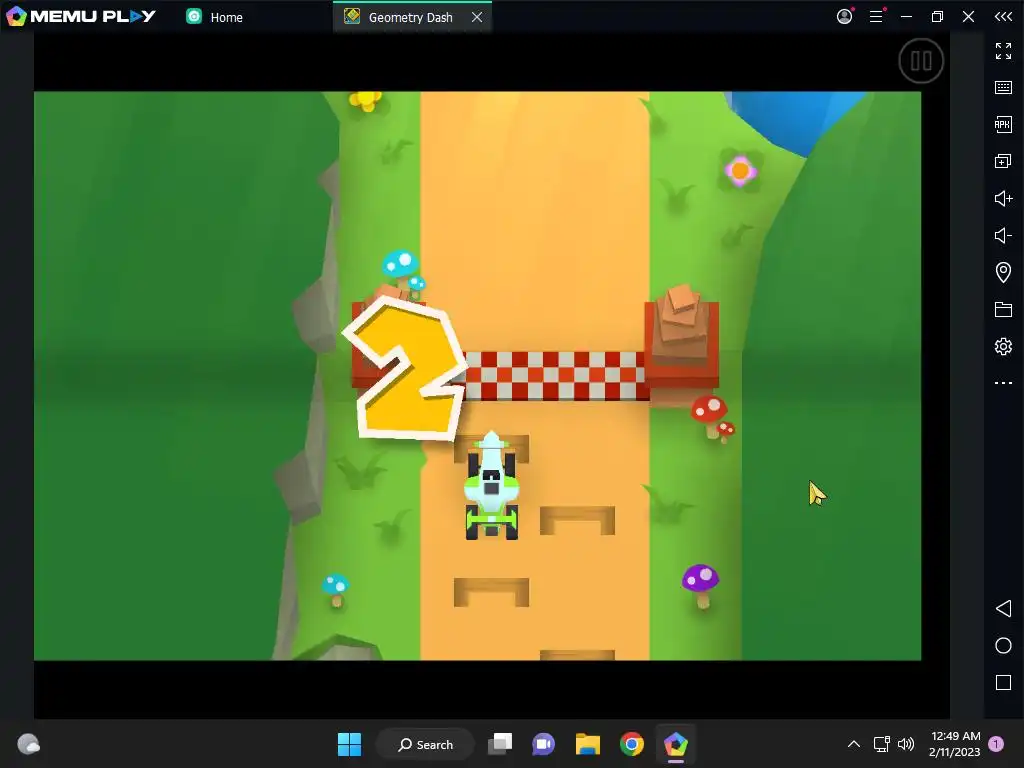Show more sidebar tools via three dots
The width and height of the screenshot is (1024, 768).
tap(1003, 383)
